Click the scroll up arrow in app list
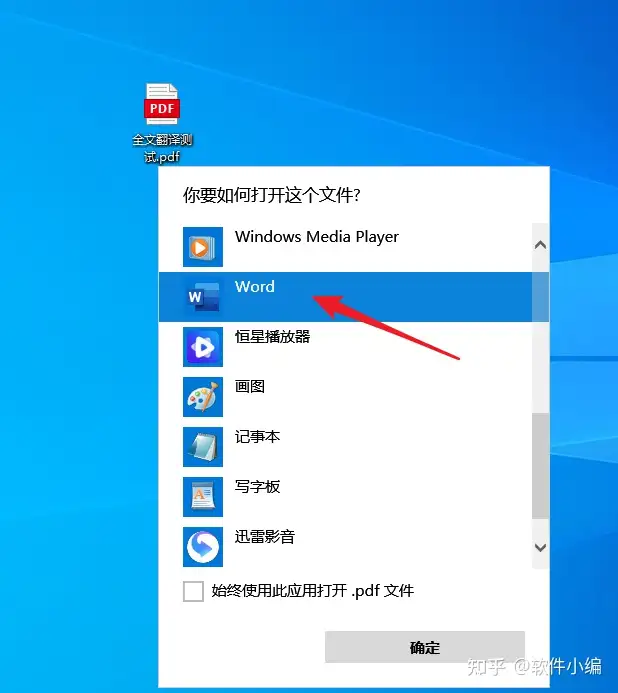This screenshot has height=693, width=618. [540, 245]
